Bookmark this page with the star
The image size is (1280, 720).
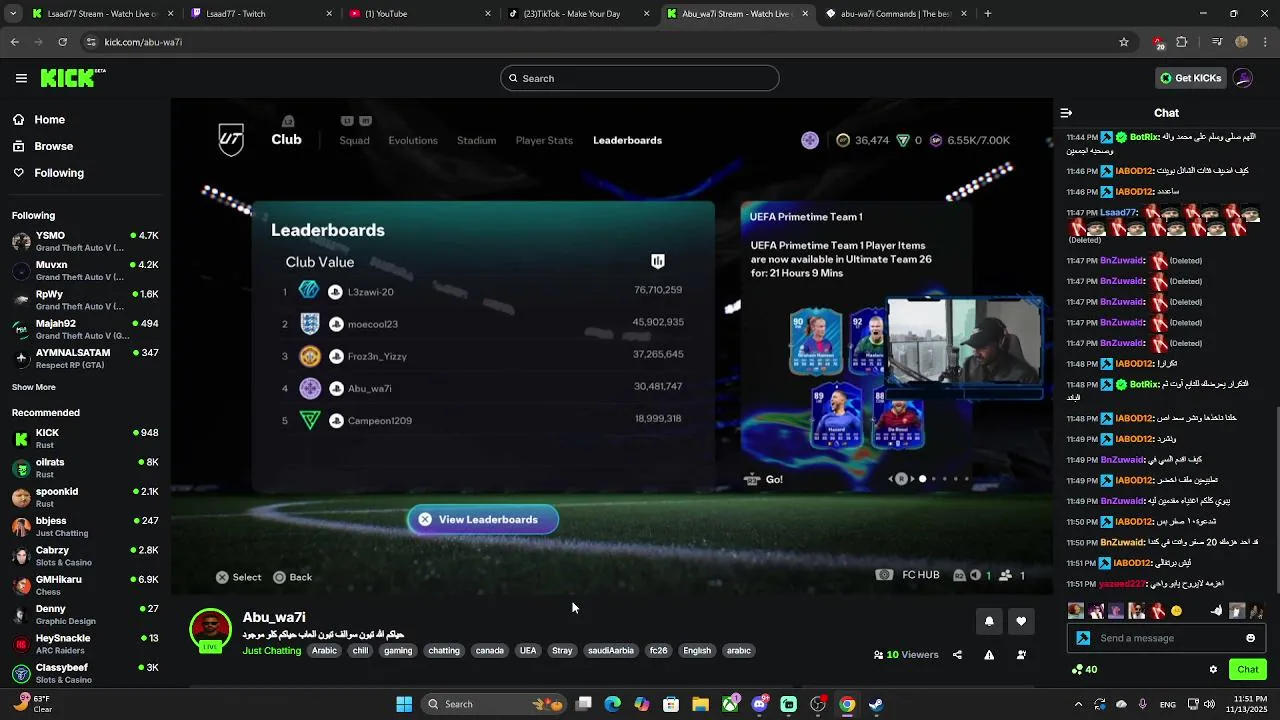pos(1124,42)
